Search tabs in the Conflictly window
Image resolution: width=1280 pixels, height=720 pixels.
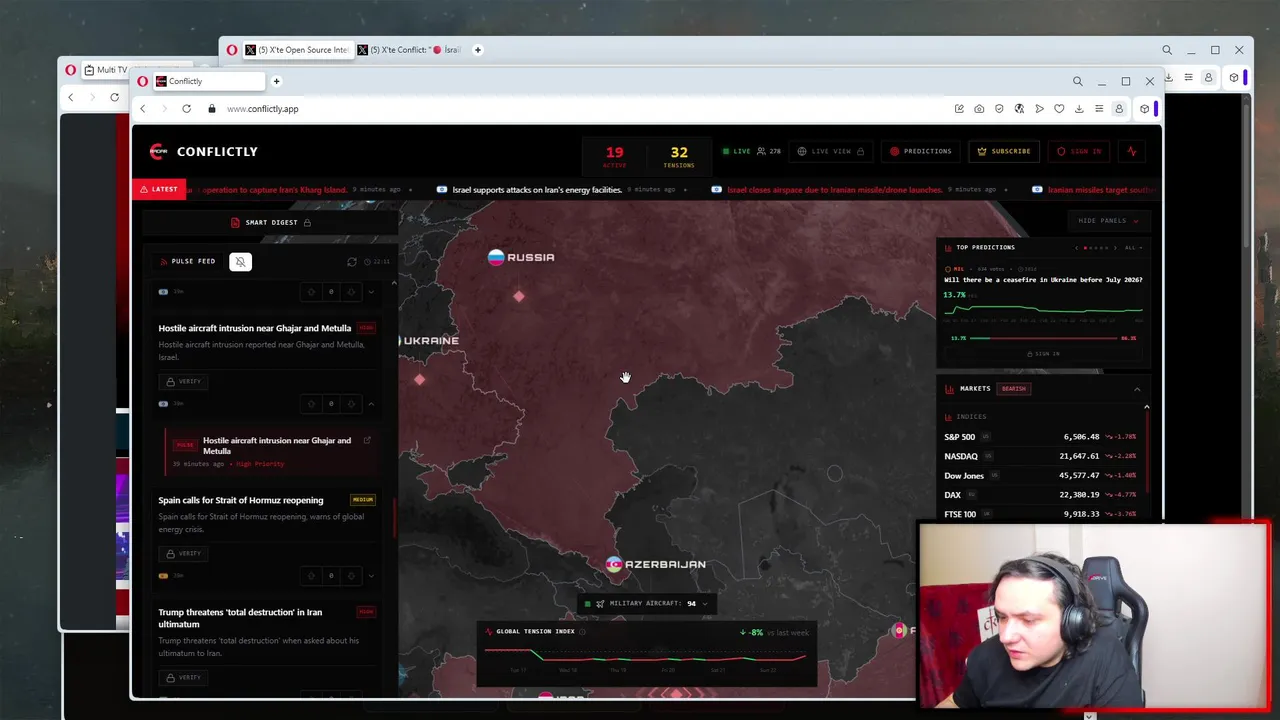1077,81
